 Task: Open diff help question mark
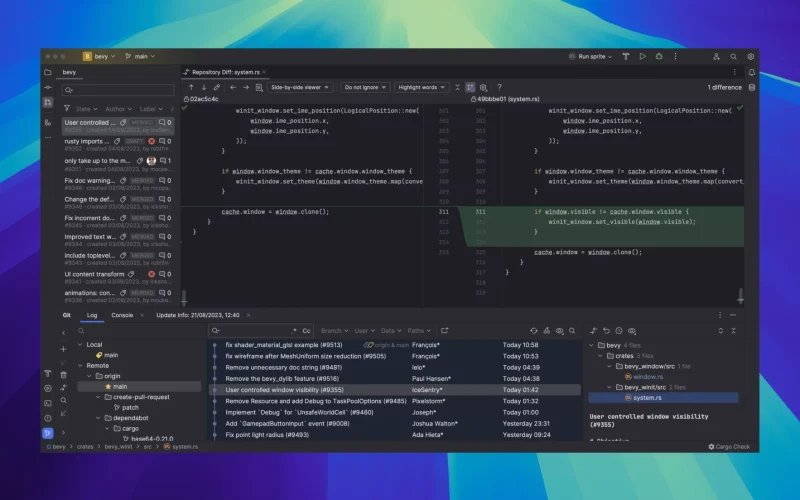pos(499,87)
